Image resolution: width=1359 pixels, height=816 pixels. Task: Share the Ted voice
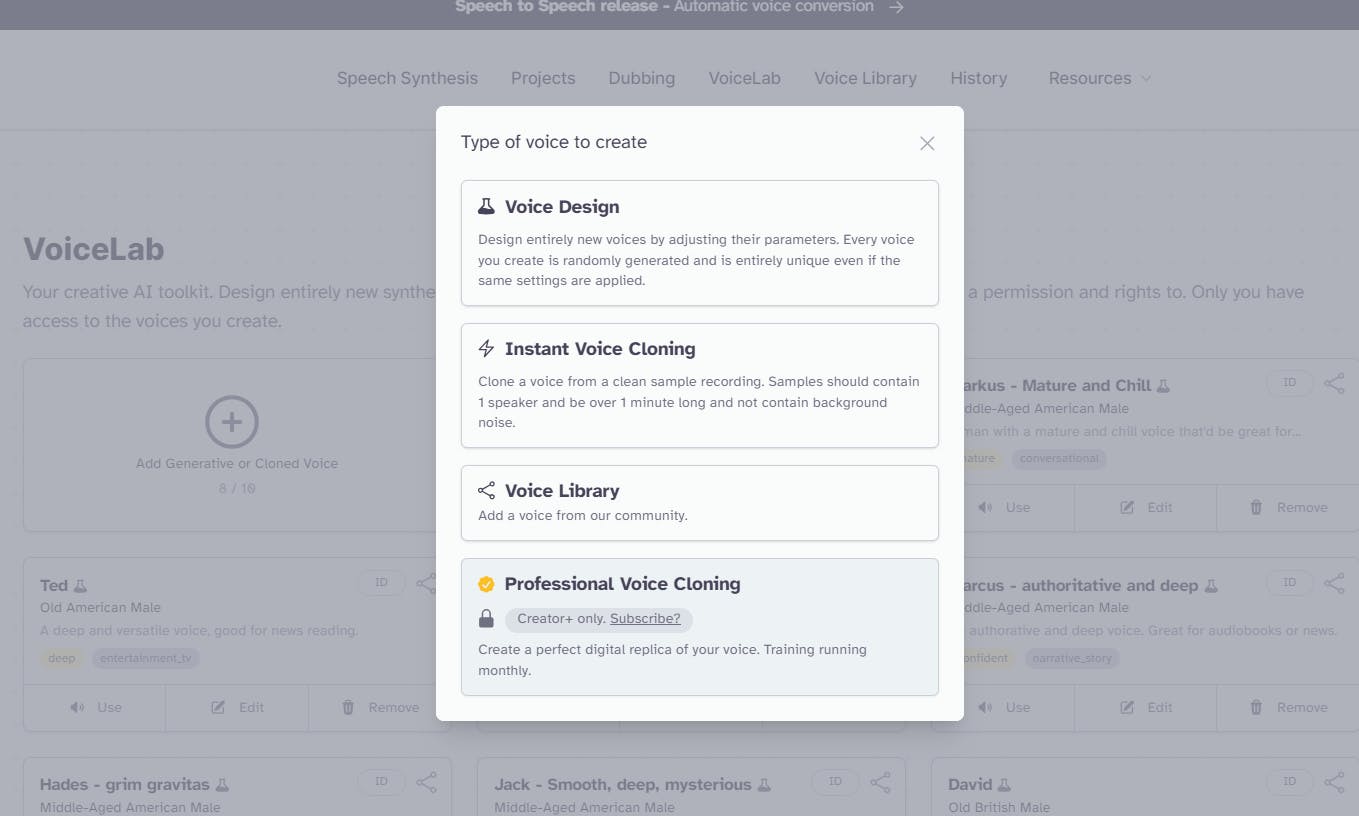point(427,583)
